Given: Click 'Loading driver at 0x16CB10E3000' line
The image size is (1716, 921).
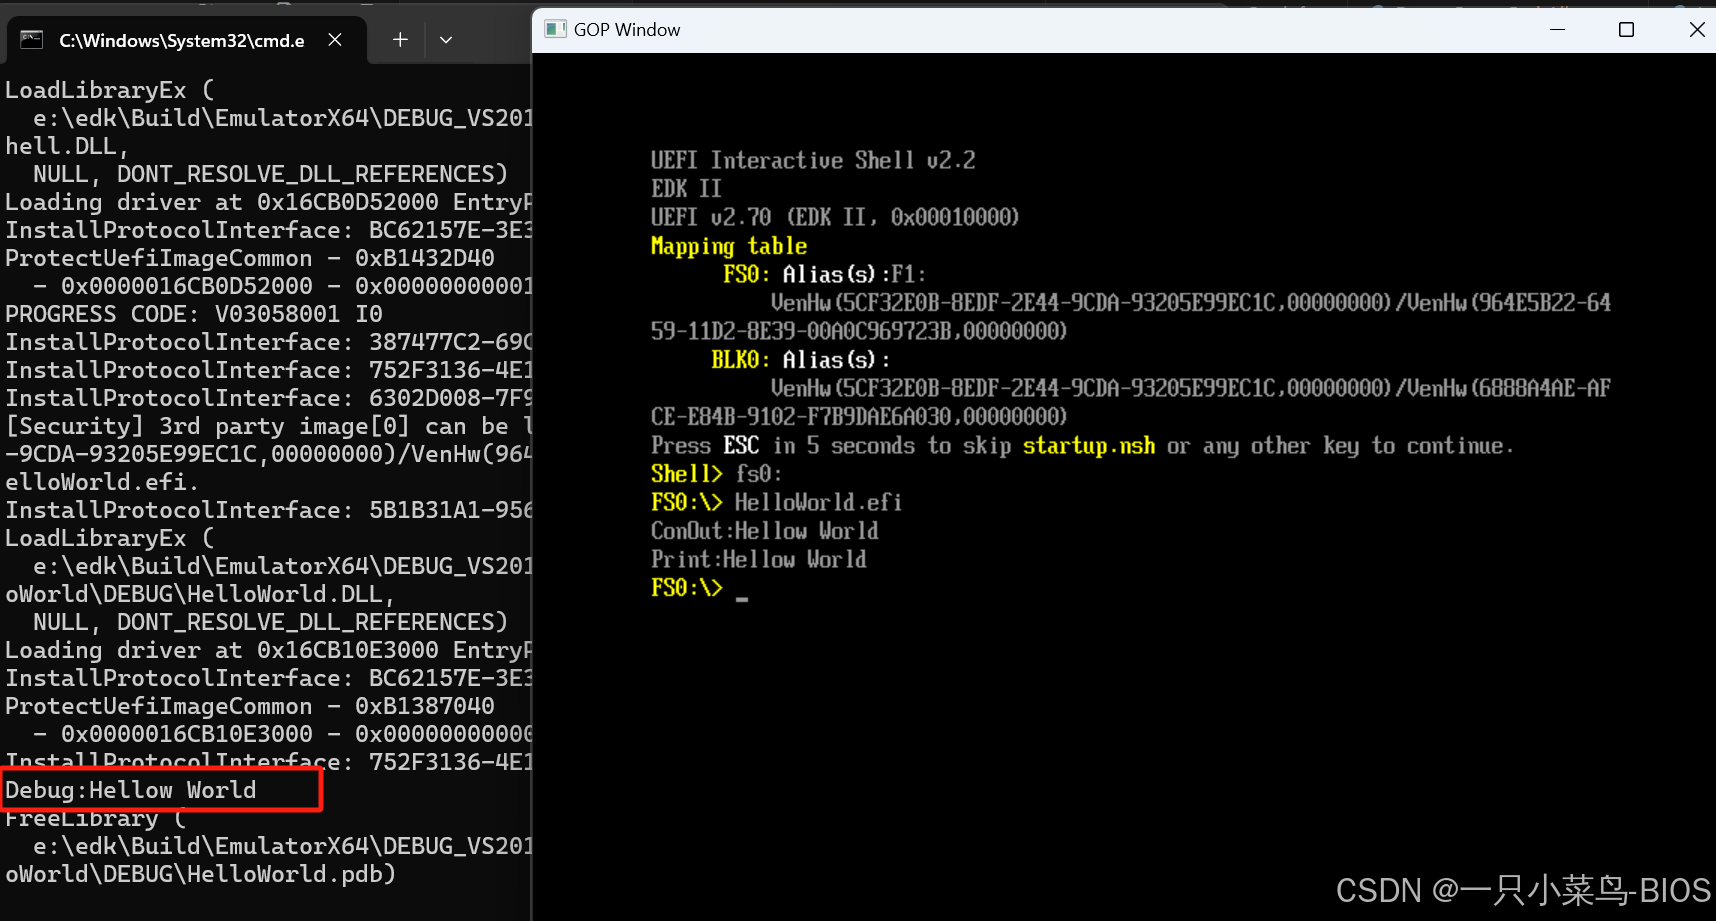Looking at the screenshot, I should (x=268, y=650).
